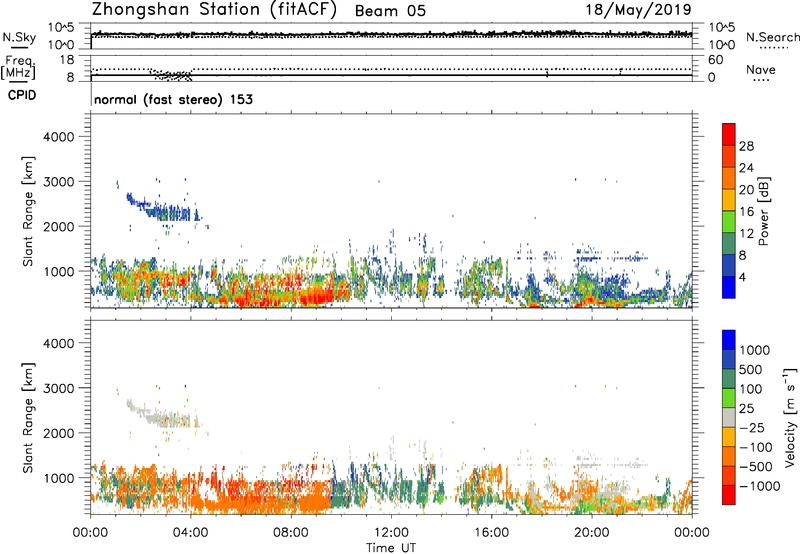Click the 'N.Sky' axis label

[x=19, y=37]
